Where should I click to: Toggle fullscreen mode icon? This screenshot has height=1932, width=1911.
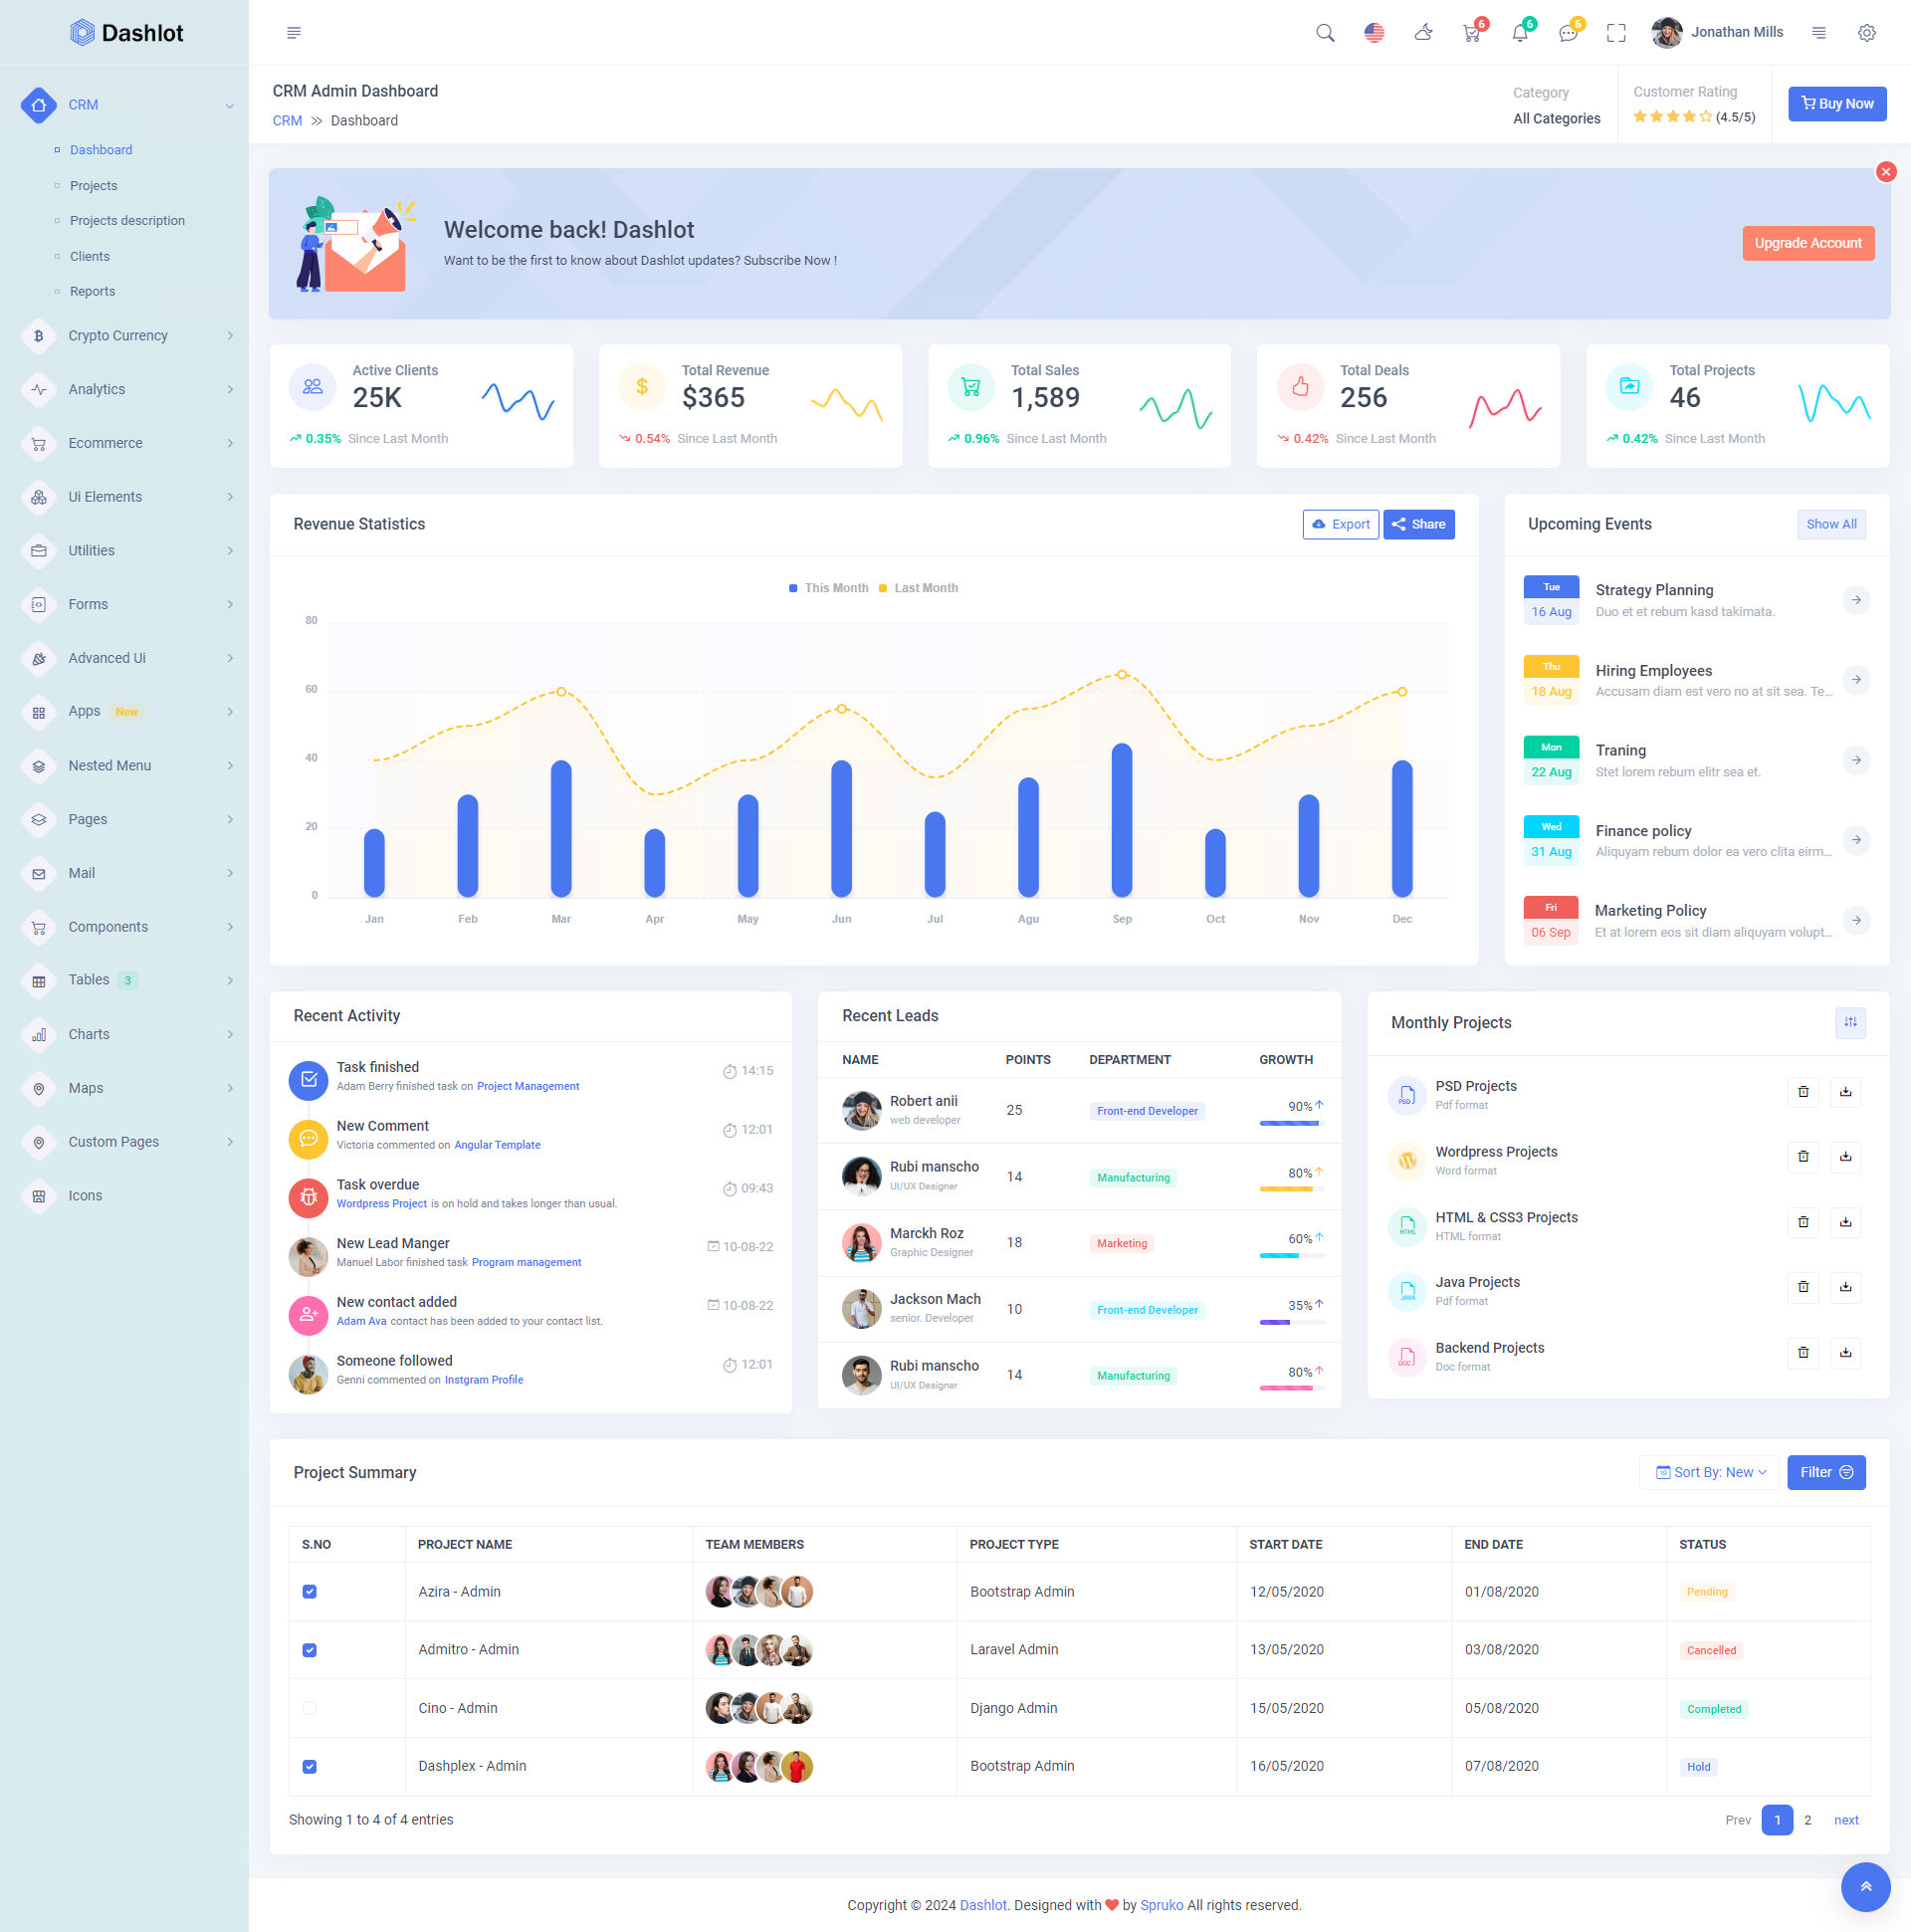click(1615, 33)
